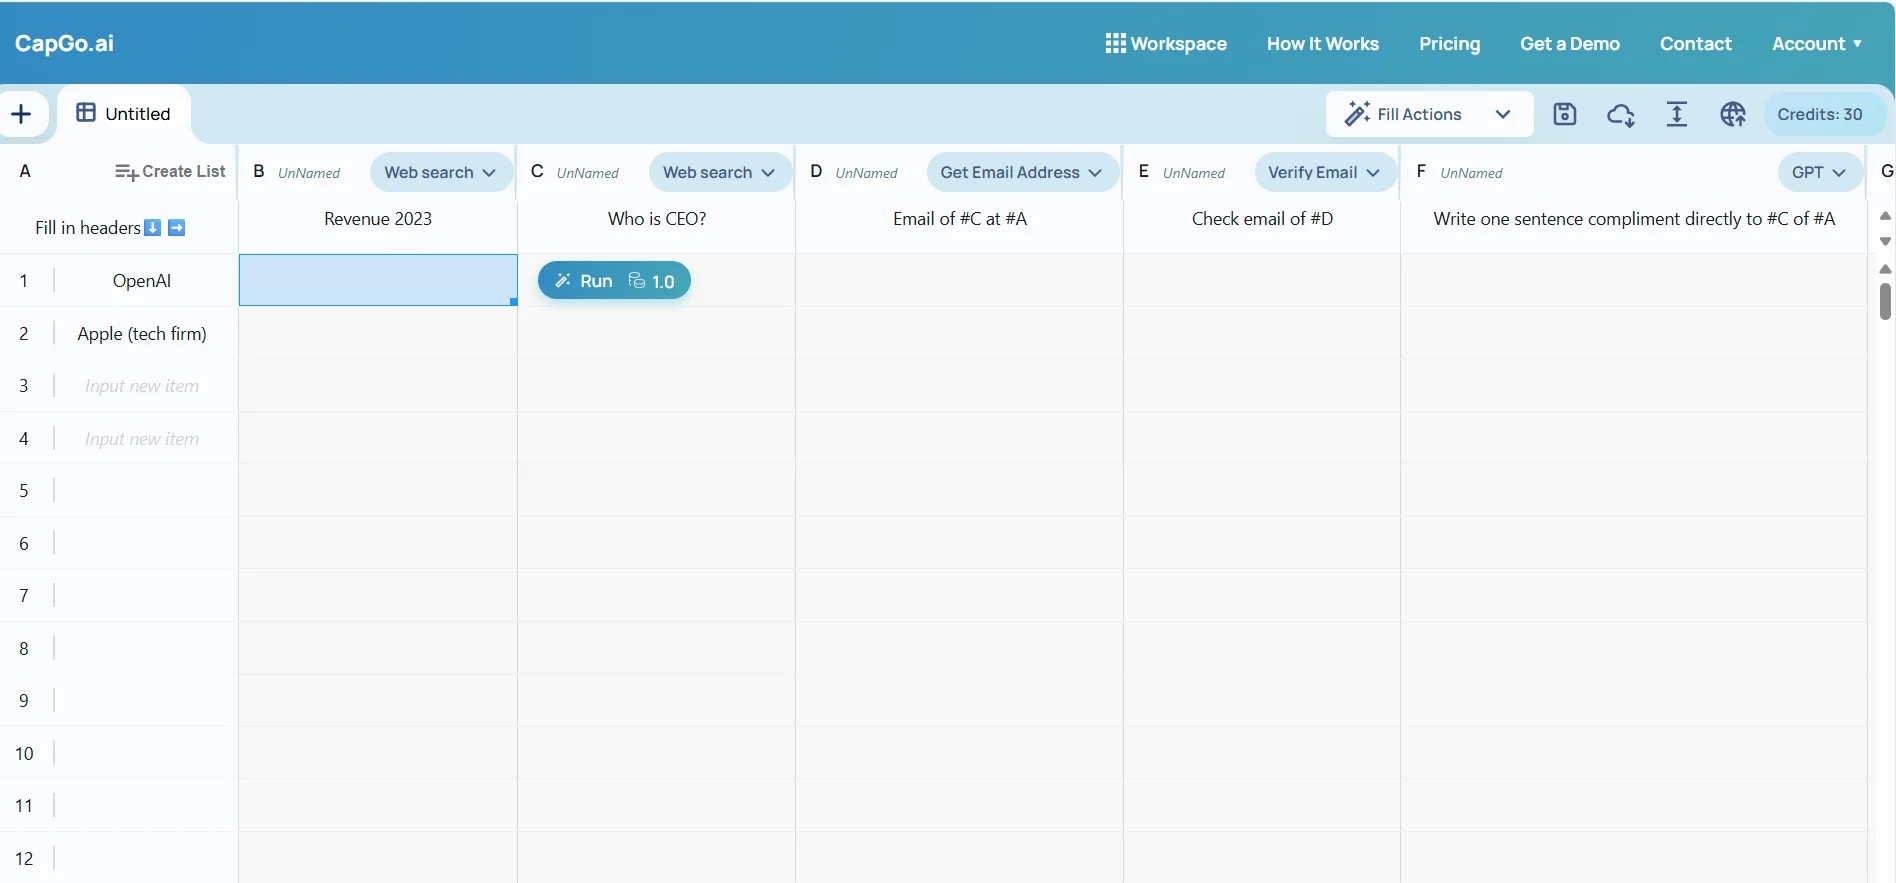Add a new sheet with plus icon

coord(21,114)
